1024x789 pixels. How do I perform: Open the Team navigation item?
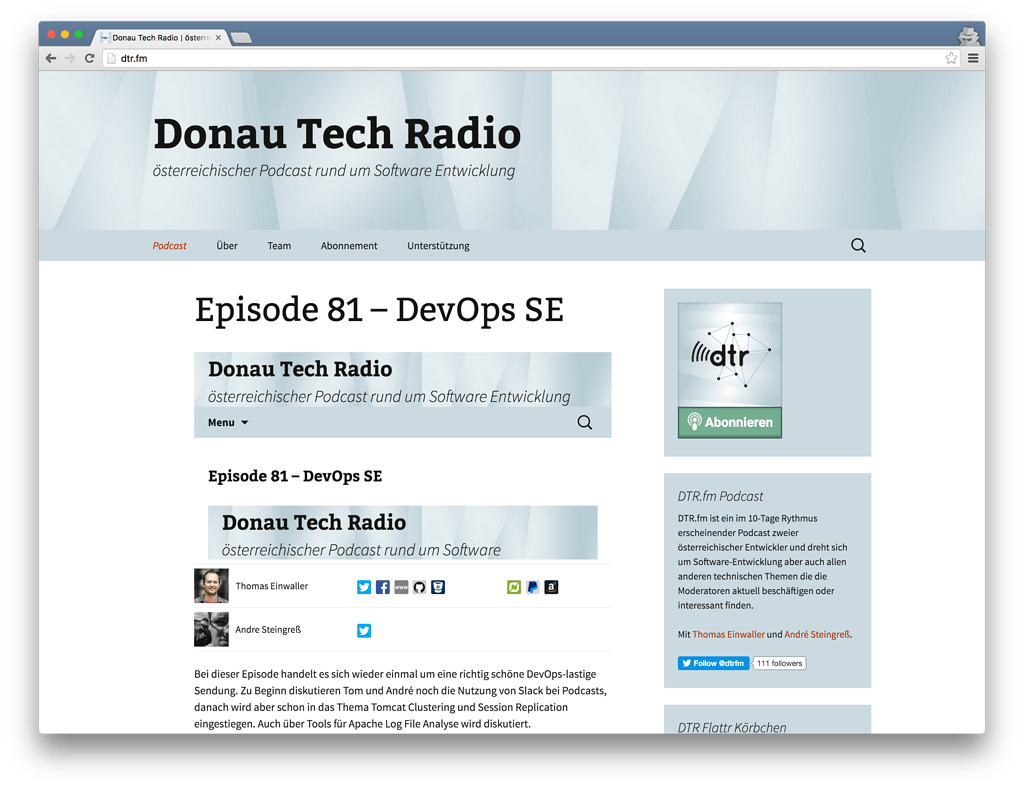pyautogui.click(x=279, y=245)
